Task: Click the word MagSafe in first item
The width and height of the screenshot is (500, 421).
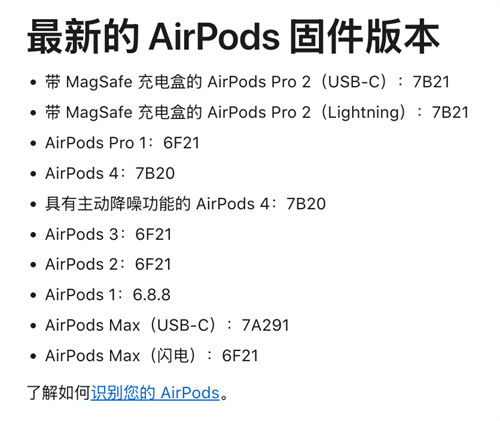Action: coord(99,82)
